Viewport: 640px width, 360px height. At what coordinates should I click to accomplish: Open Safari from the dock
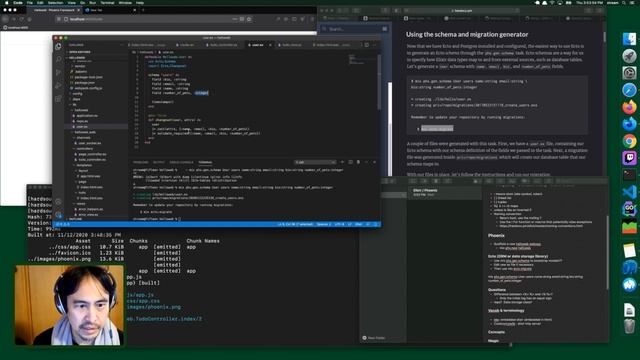click(x=629, y=90)
